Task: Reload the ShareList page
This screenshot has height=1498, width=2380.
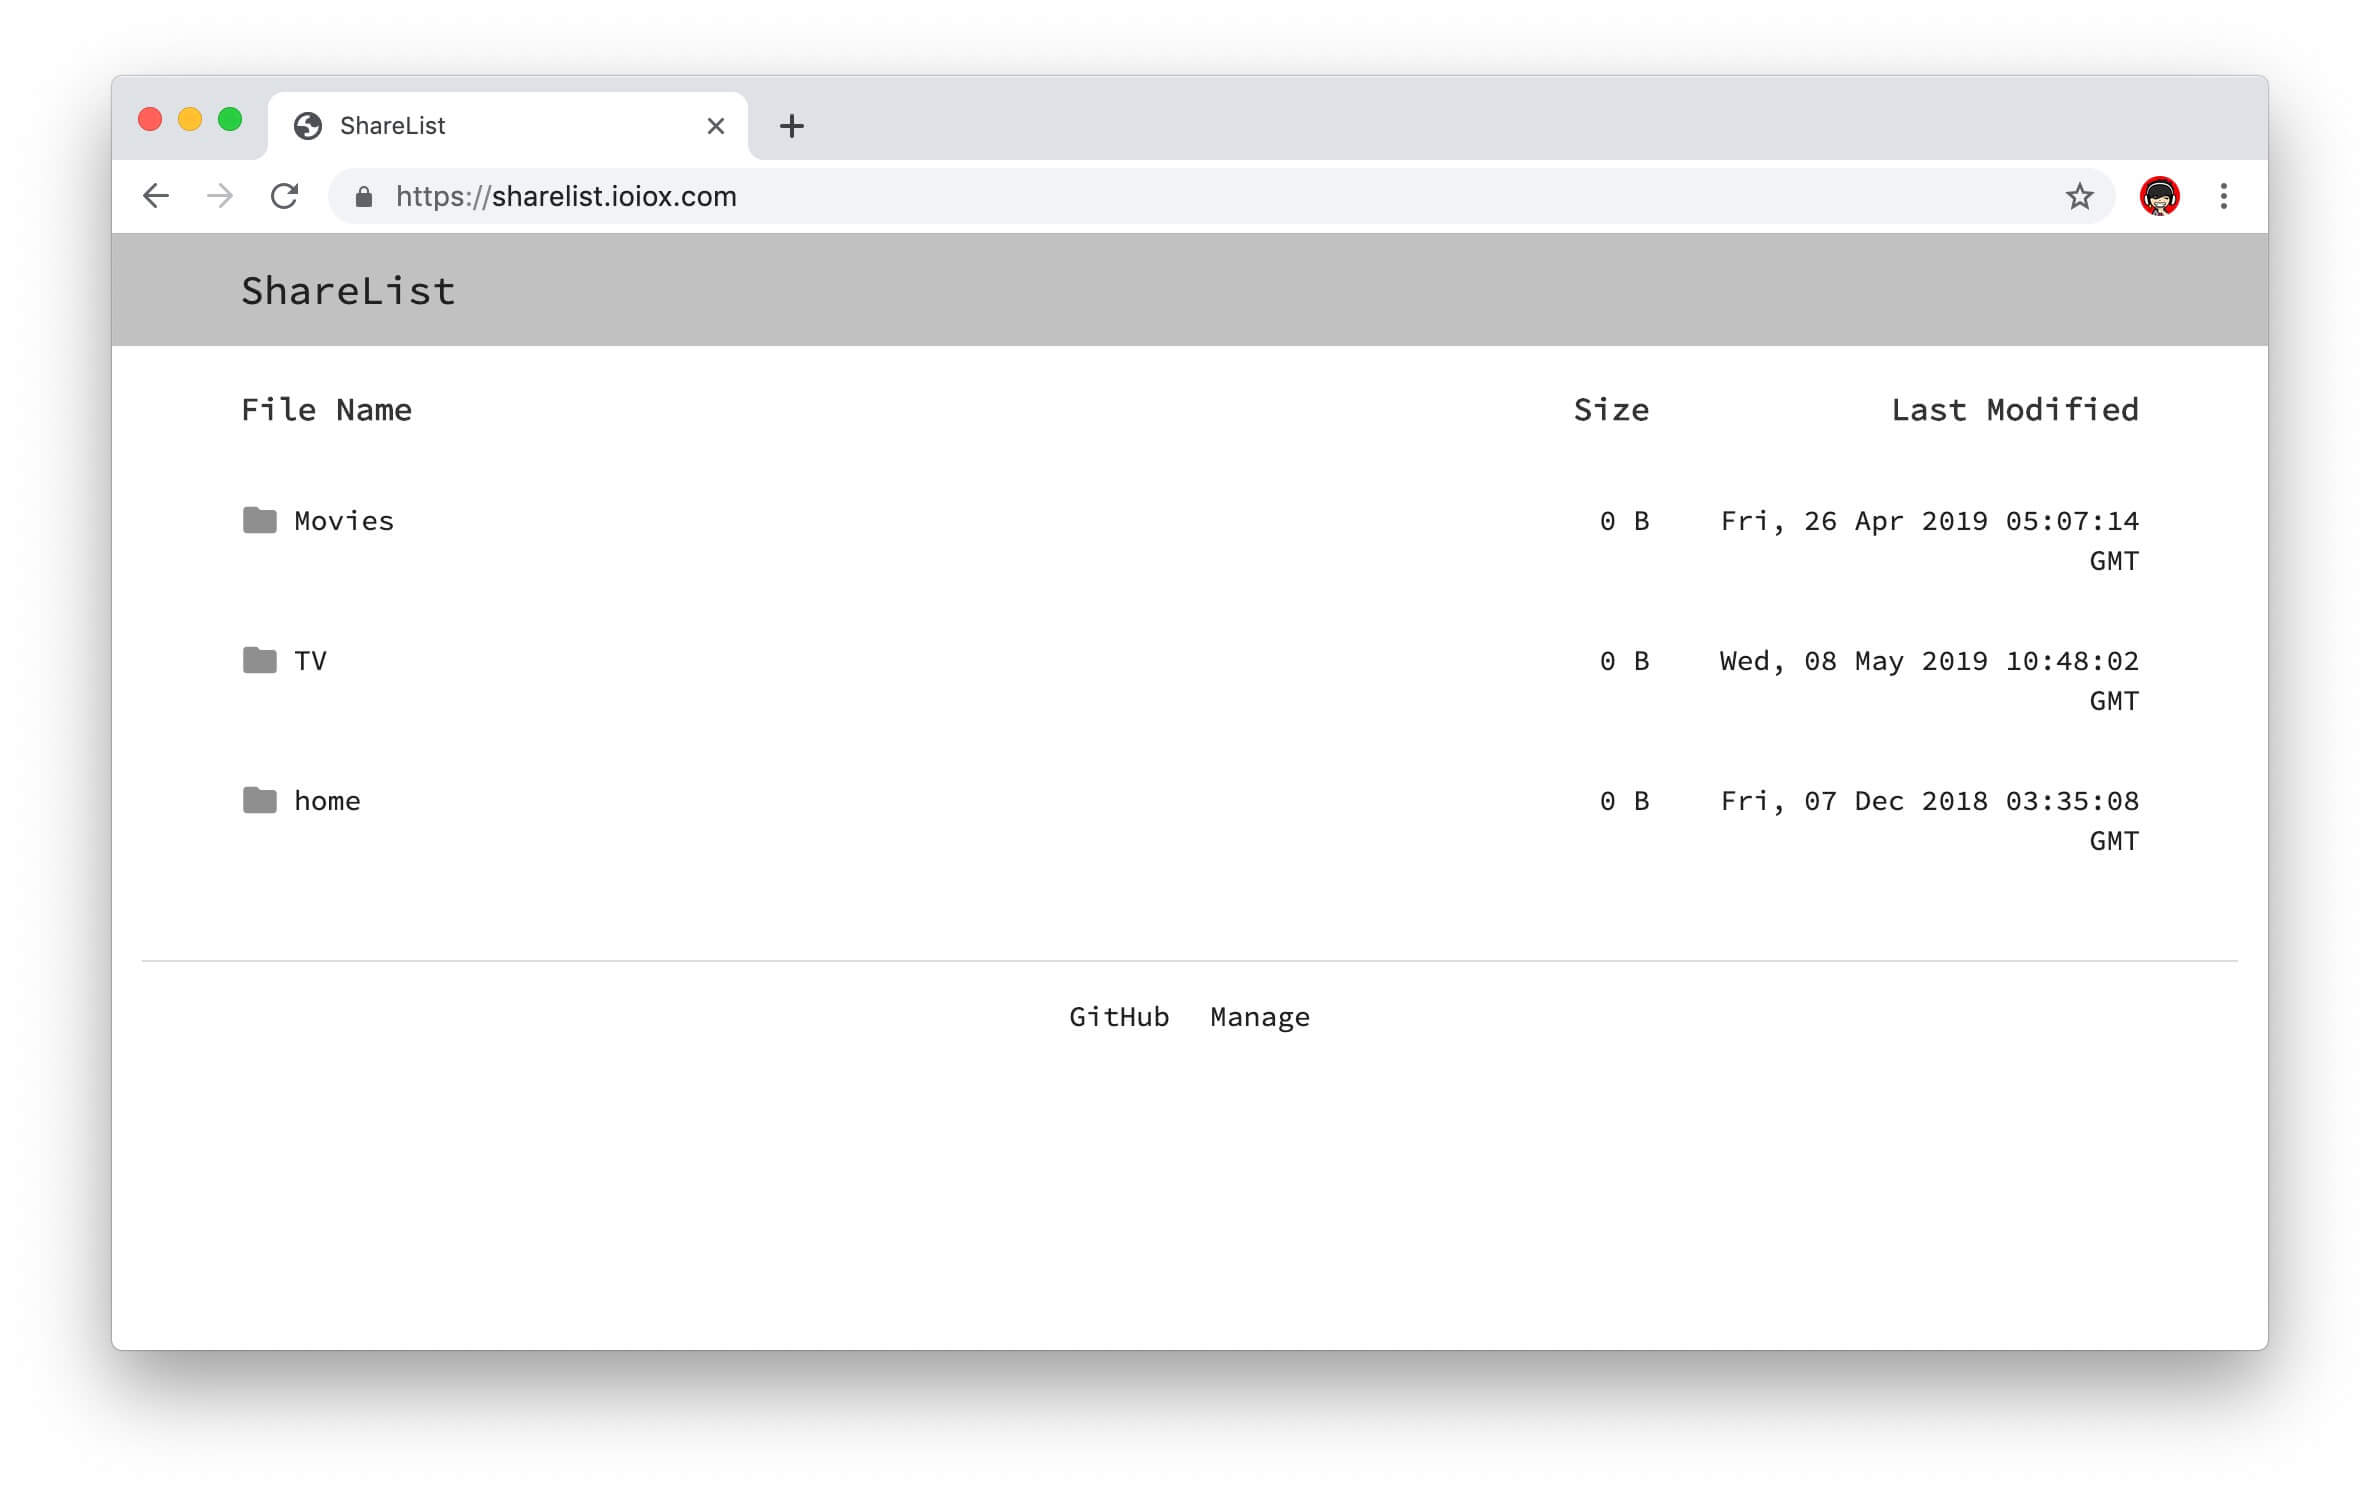Action: pyautogui.click(x=285, y=196)
